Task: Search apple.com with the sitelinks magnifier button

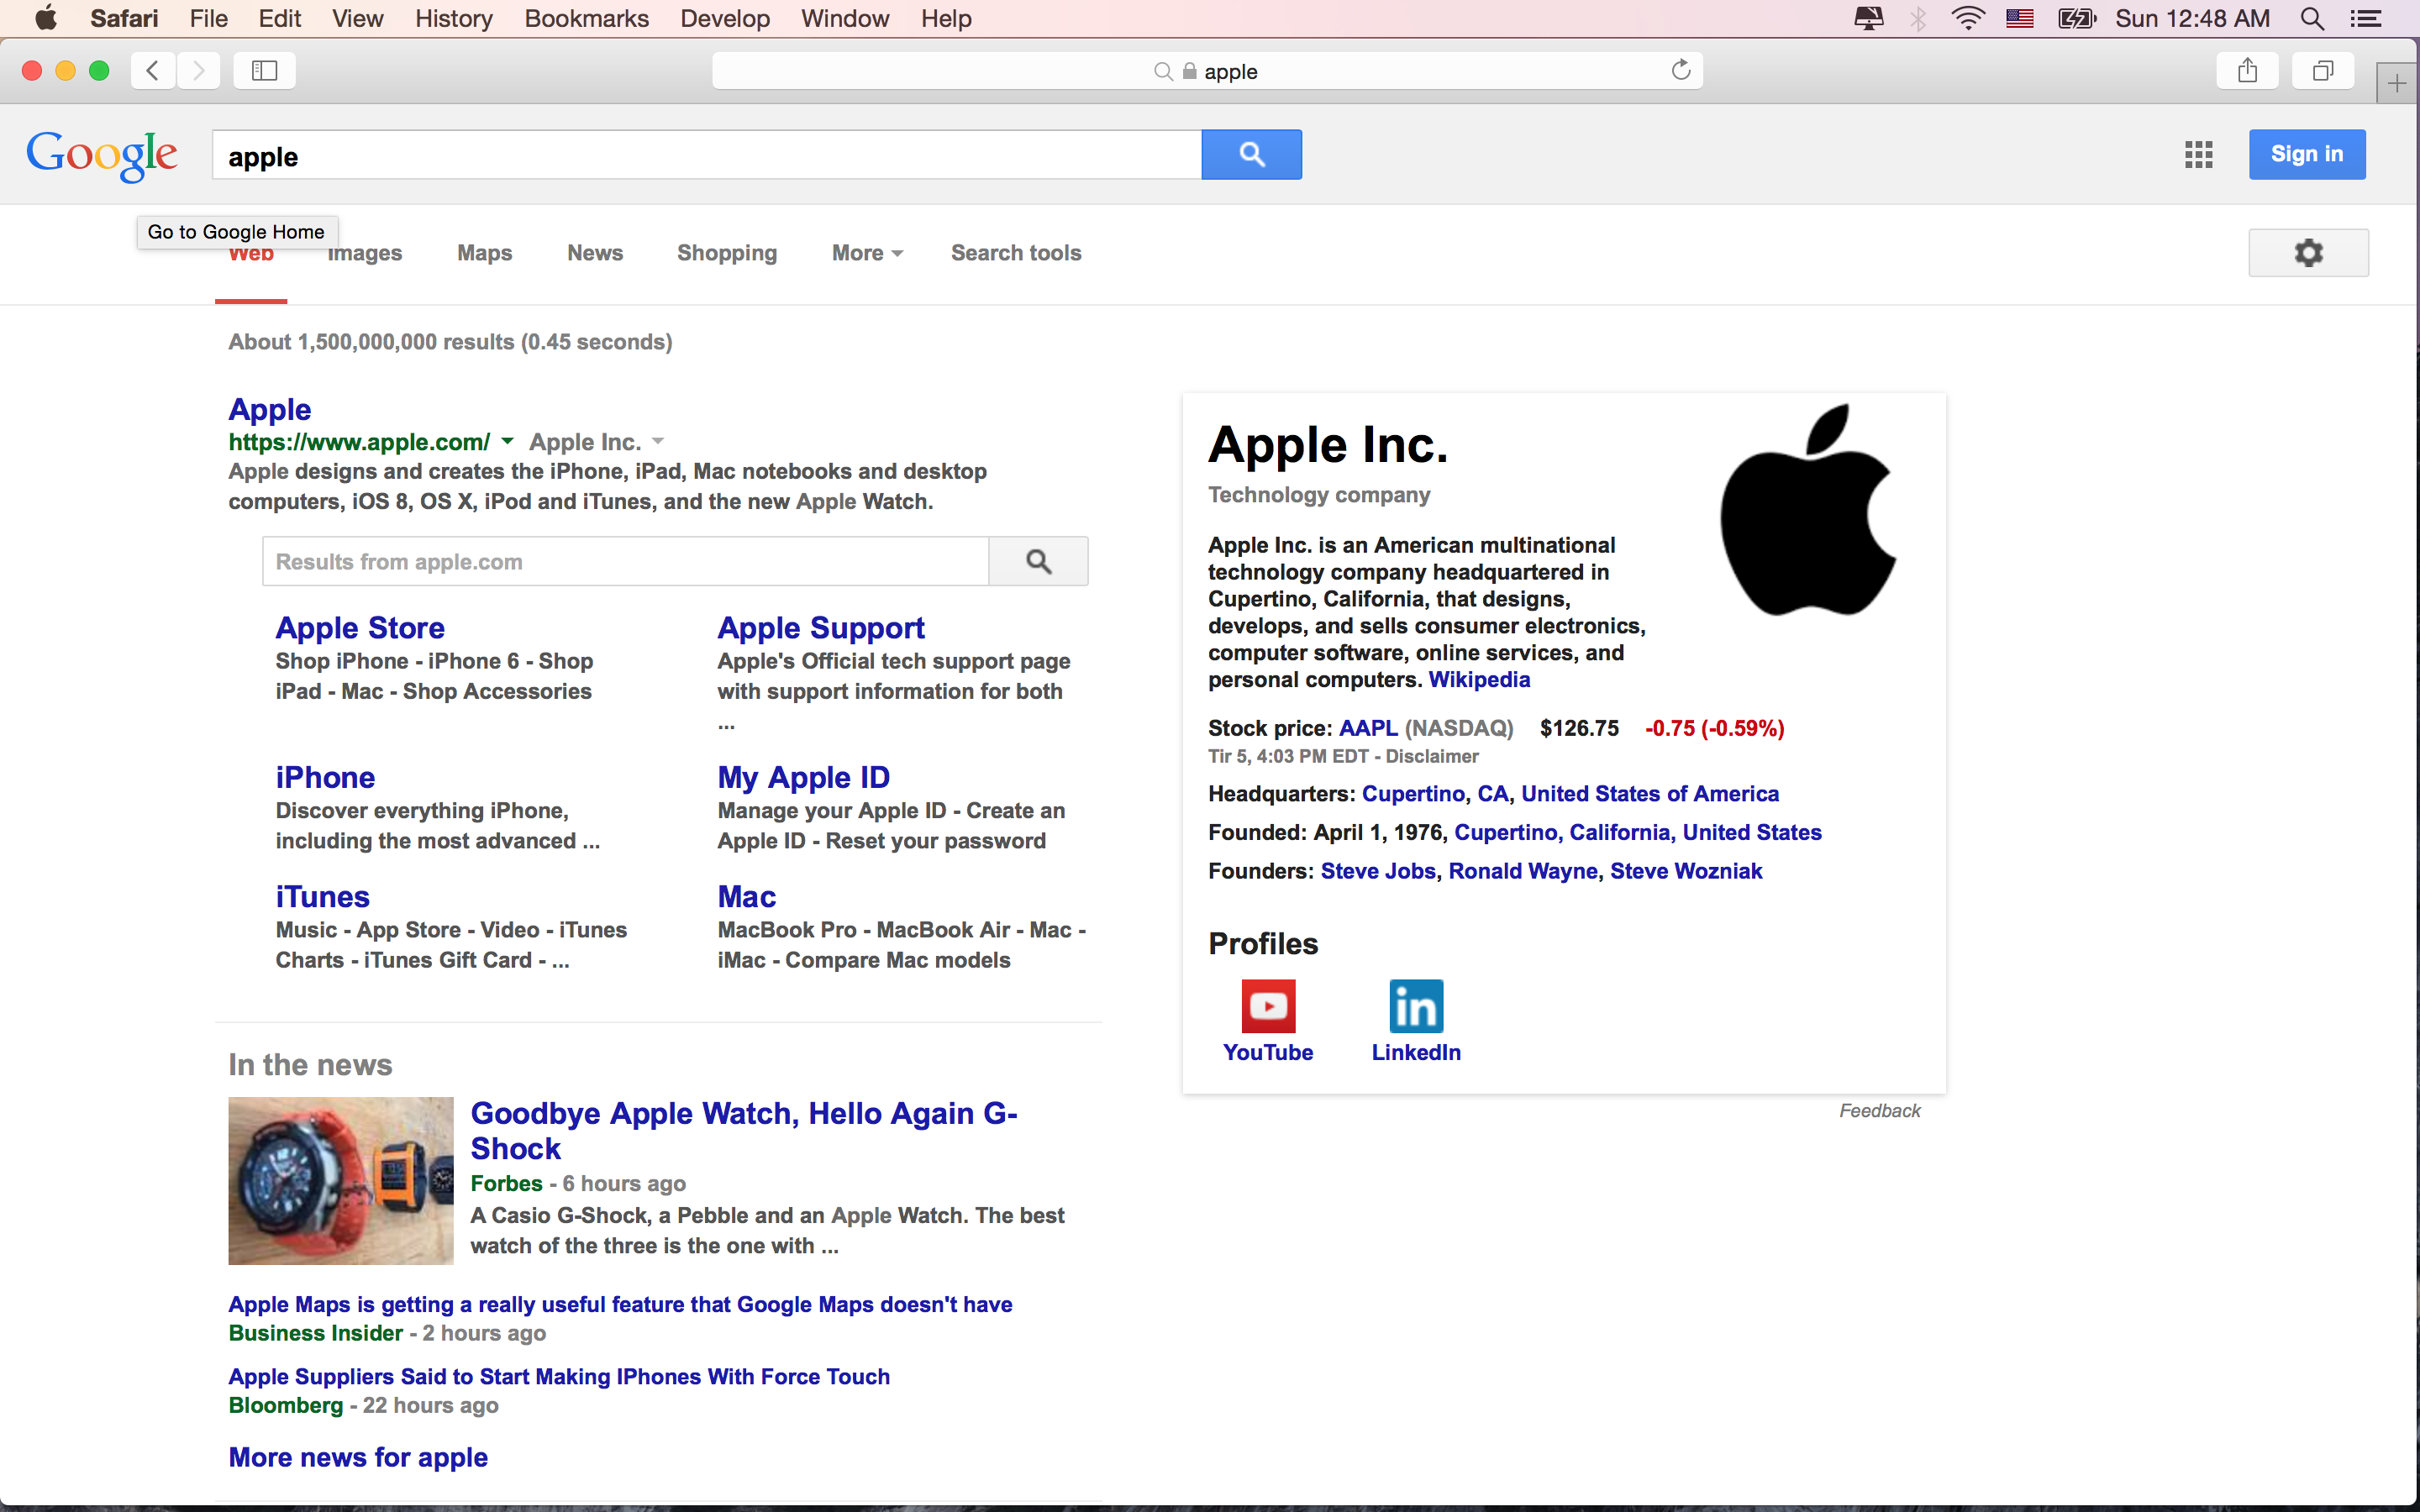Action: (x=1038, y=561)
